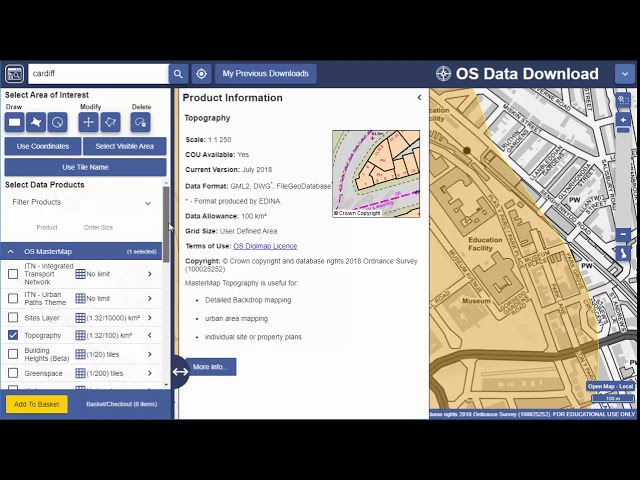The width and height of the screenshot is (640, 480).
Task: Show info for Greenspace arrow
Action: point(150,373)
